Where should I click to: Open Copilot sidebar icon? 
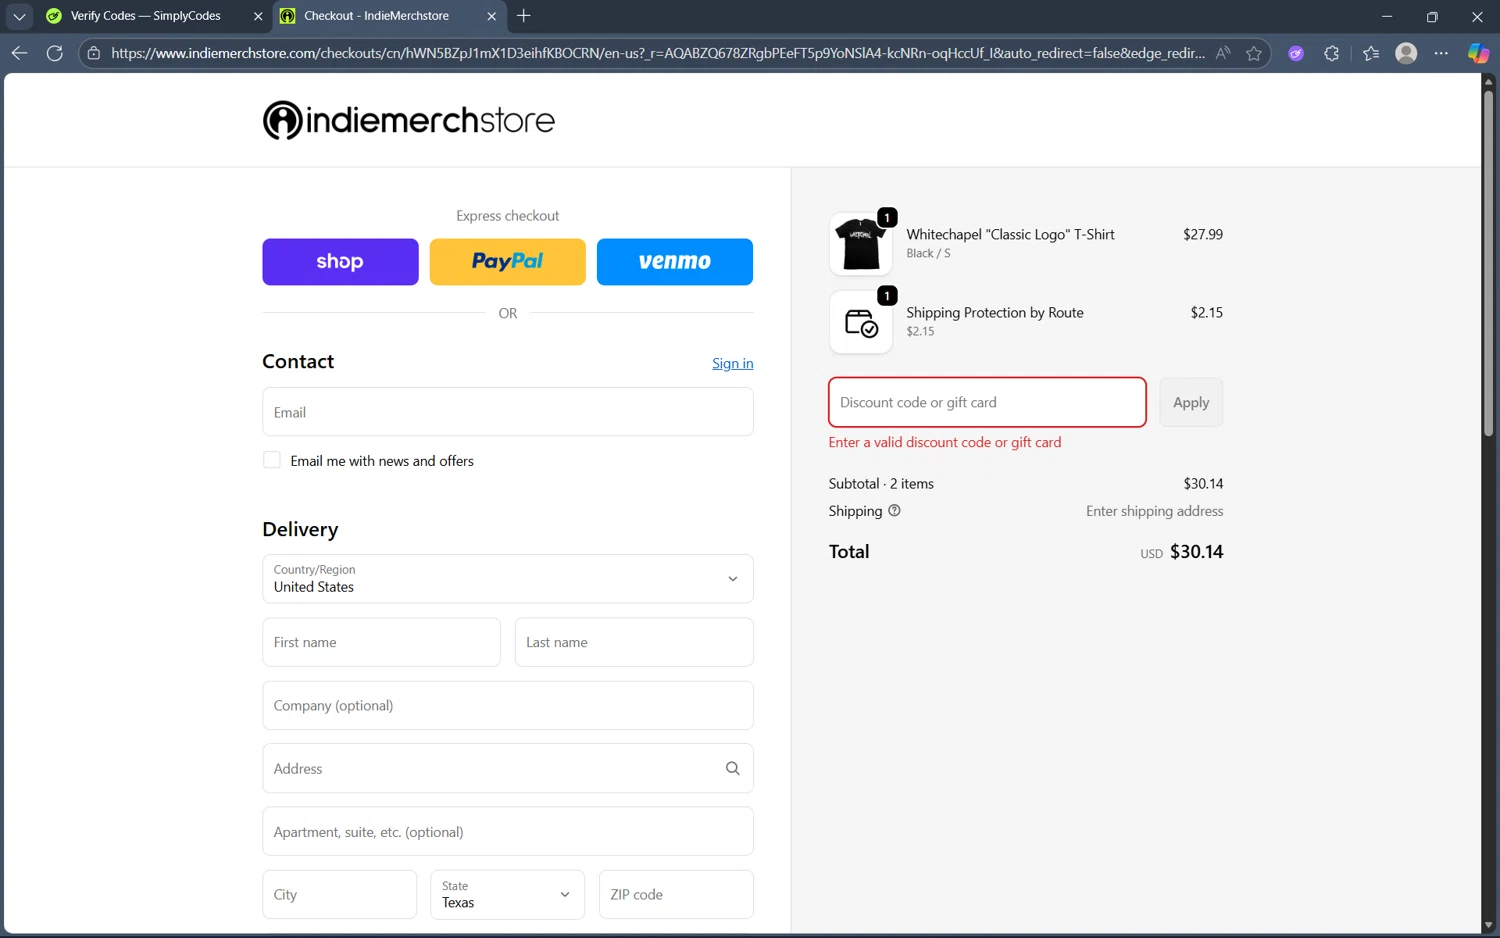click(x=1478, y=53)
